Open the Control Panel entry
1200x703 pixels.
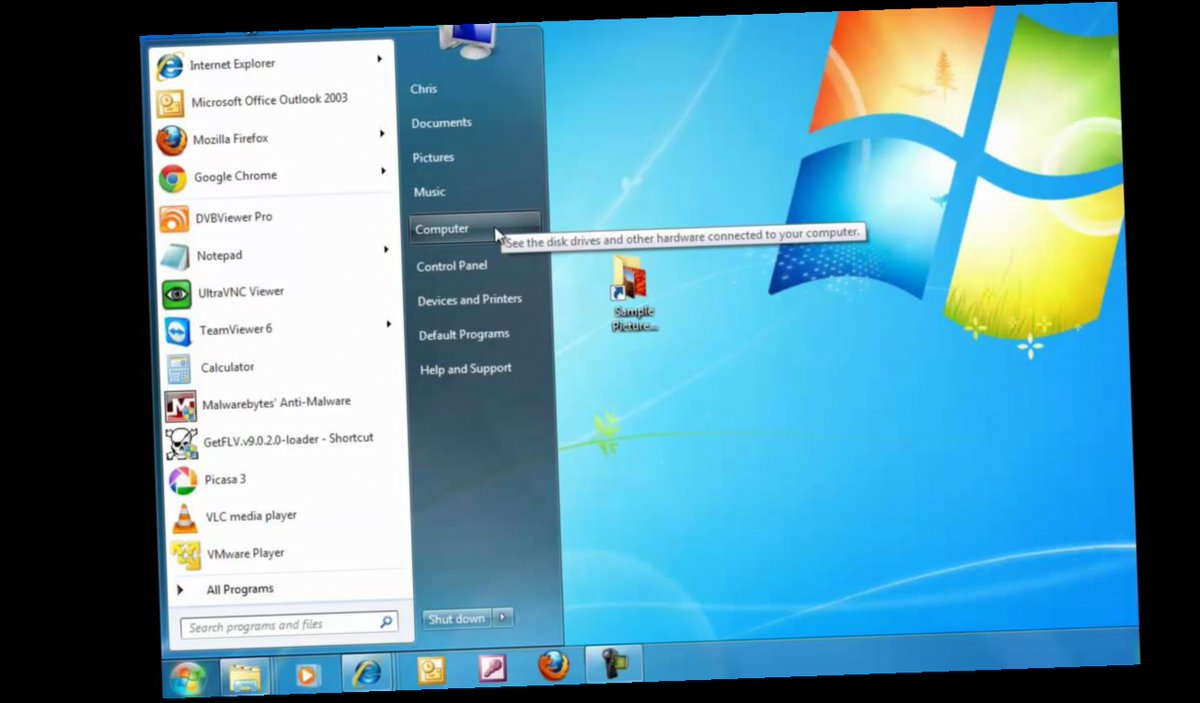(451, 265)
